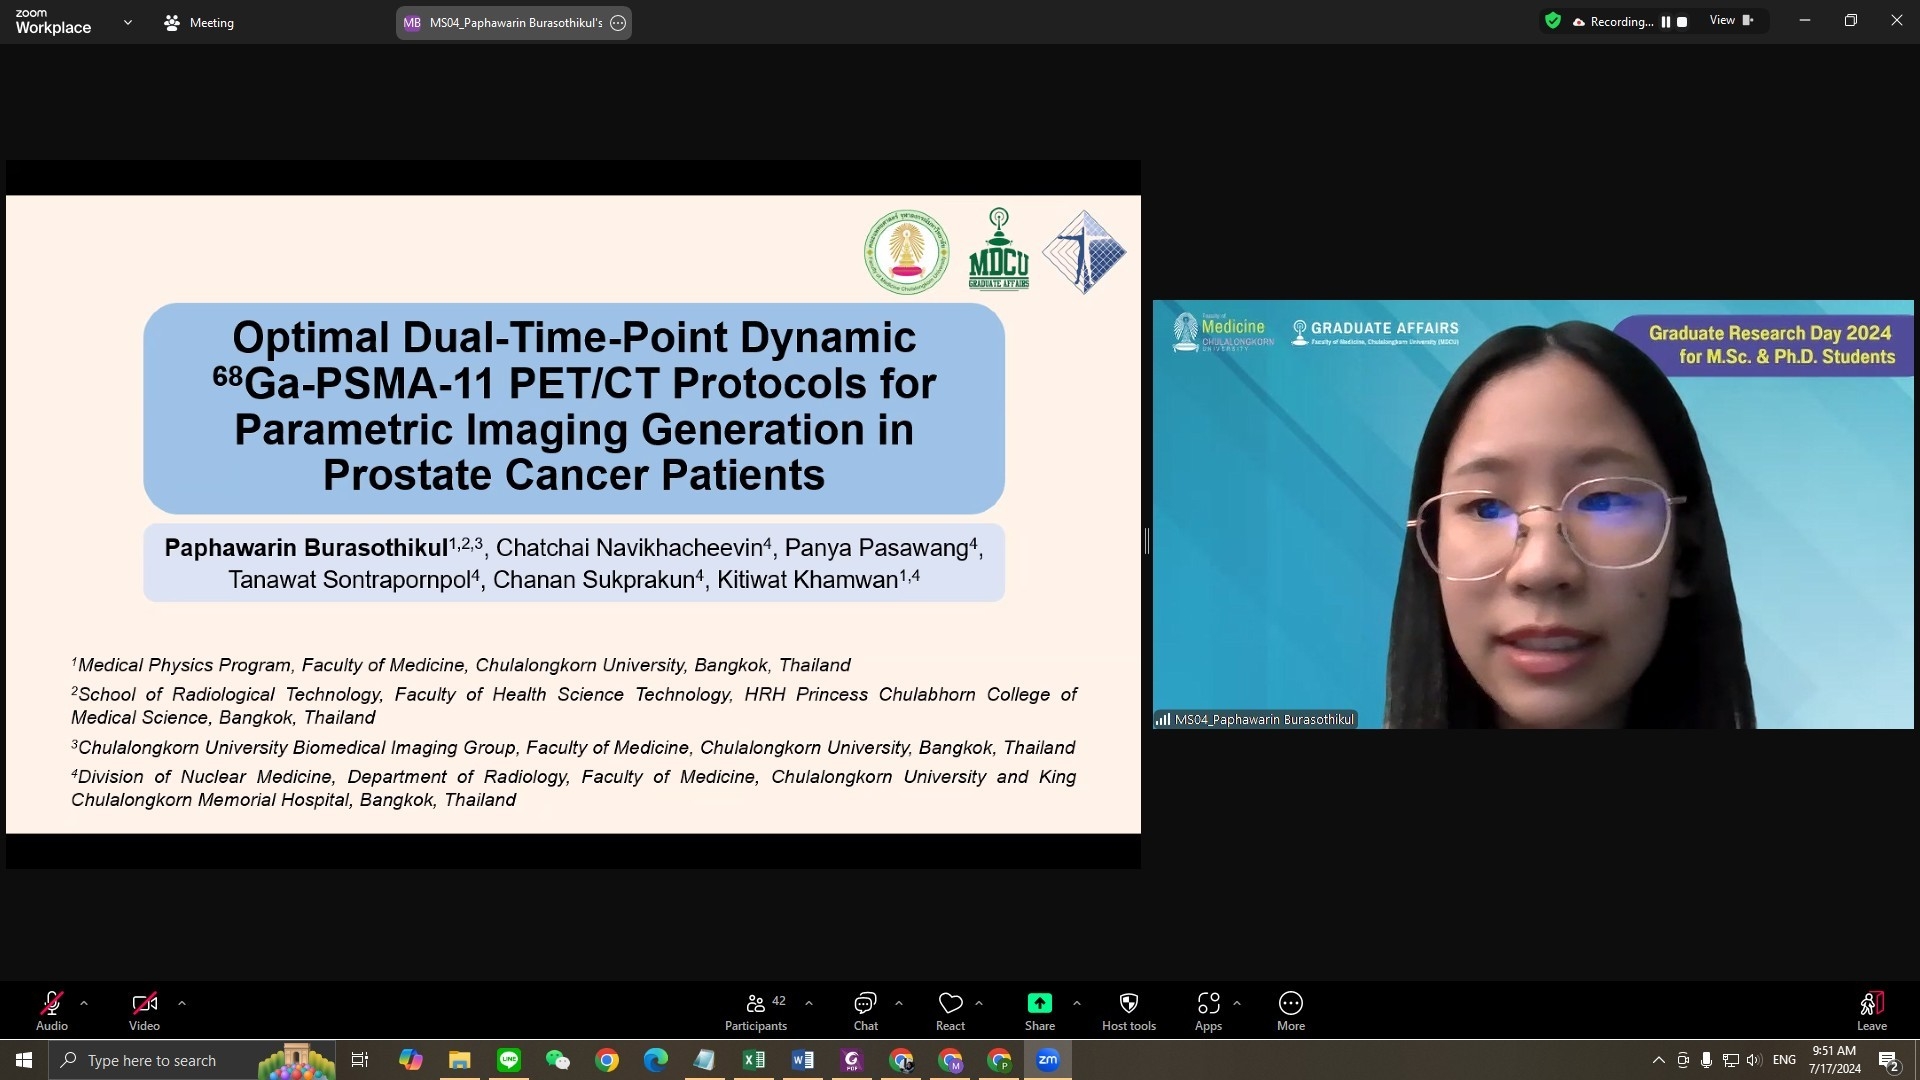The height and width of the screenshot is (1080, 1920).
Task: Open the React emoji menu
Action: pos(950,1010)
